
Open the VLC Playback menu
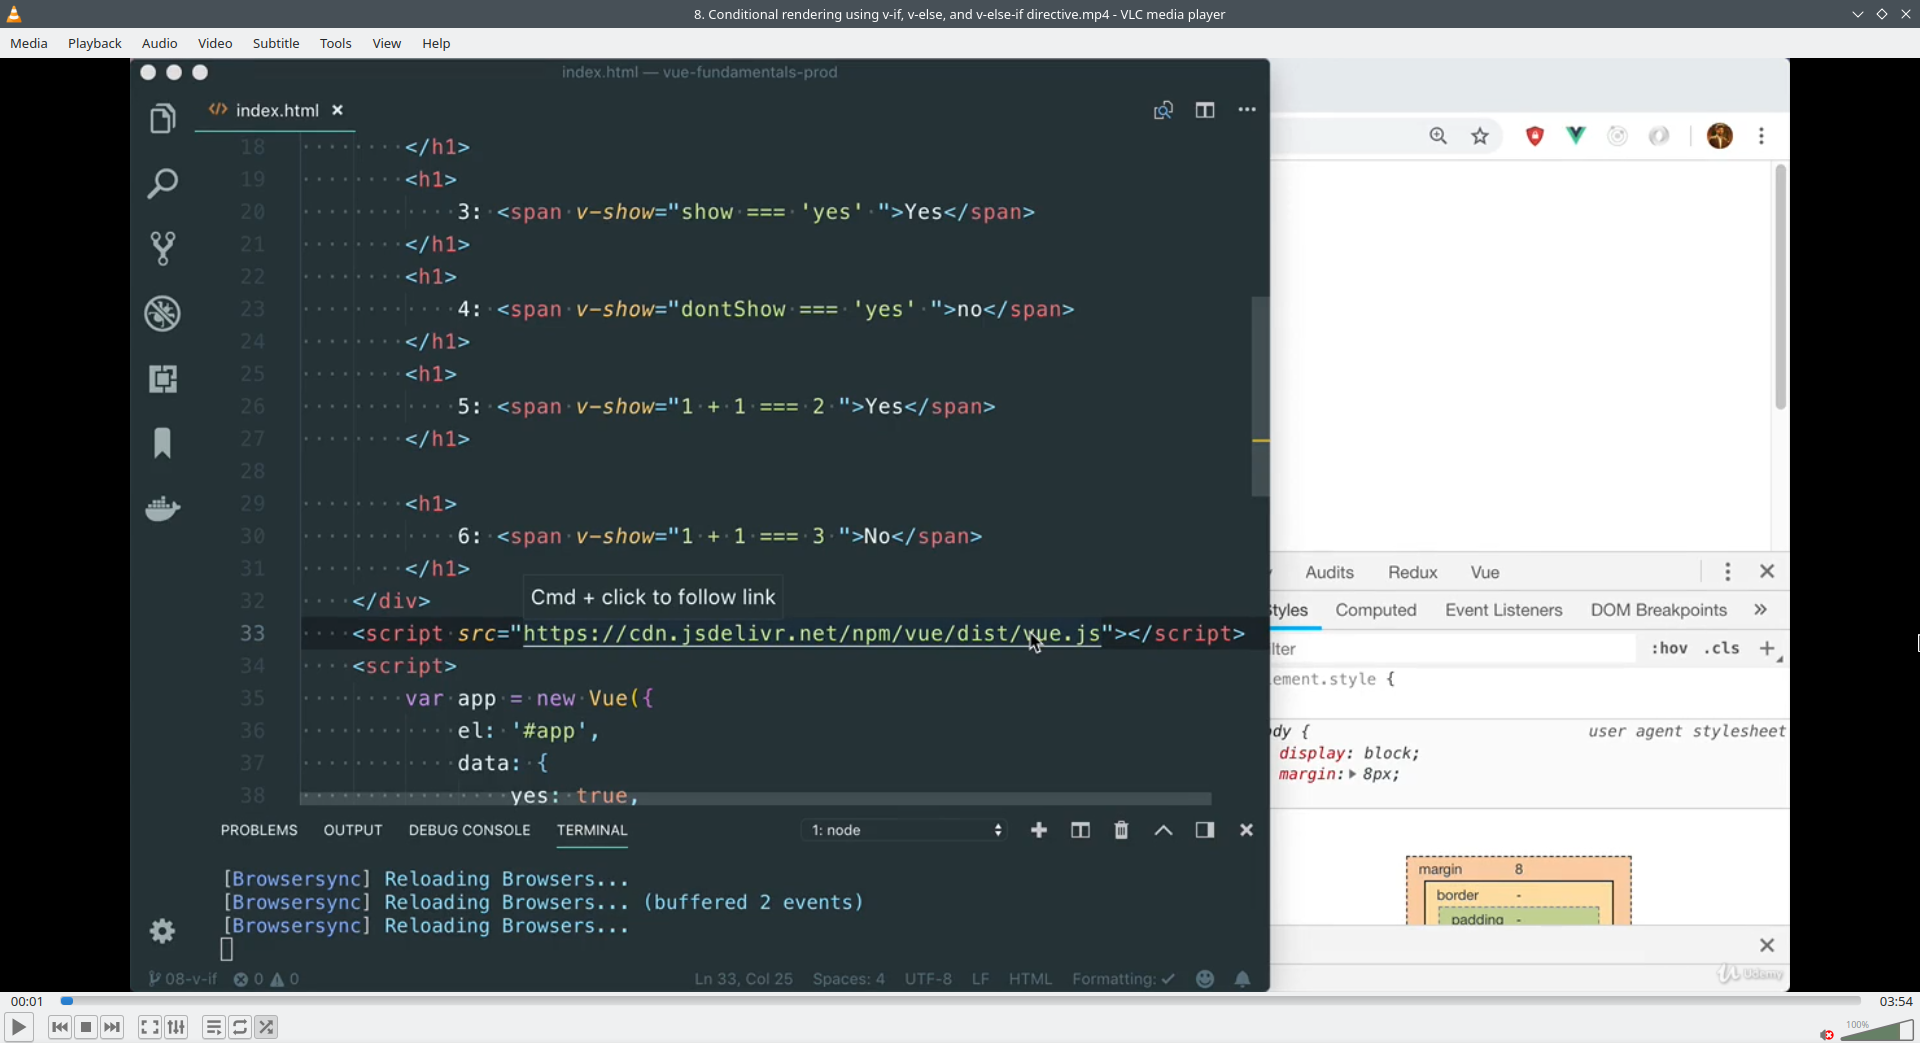(x=95, y=43)
